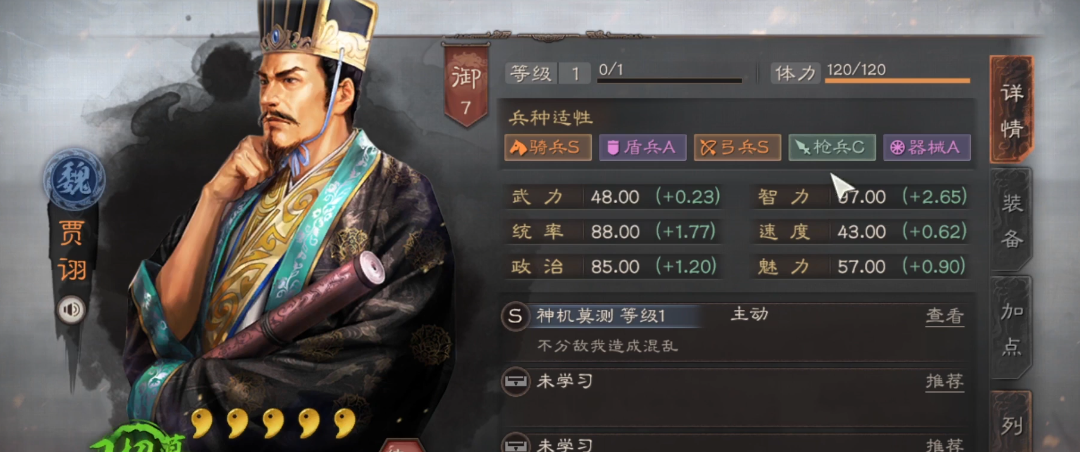Screen dimensions: 1080x452
Task: Select the 骑兵S cavalry aptitude badge
Action: click(x=548, y=147)
